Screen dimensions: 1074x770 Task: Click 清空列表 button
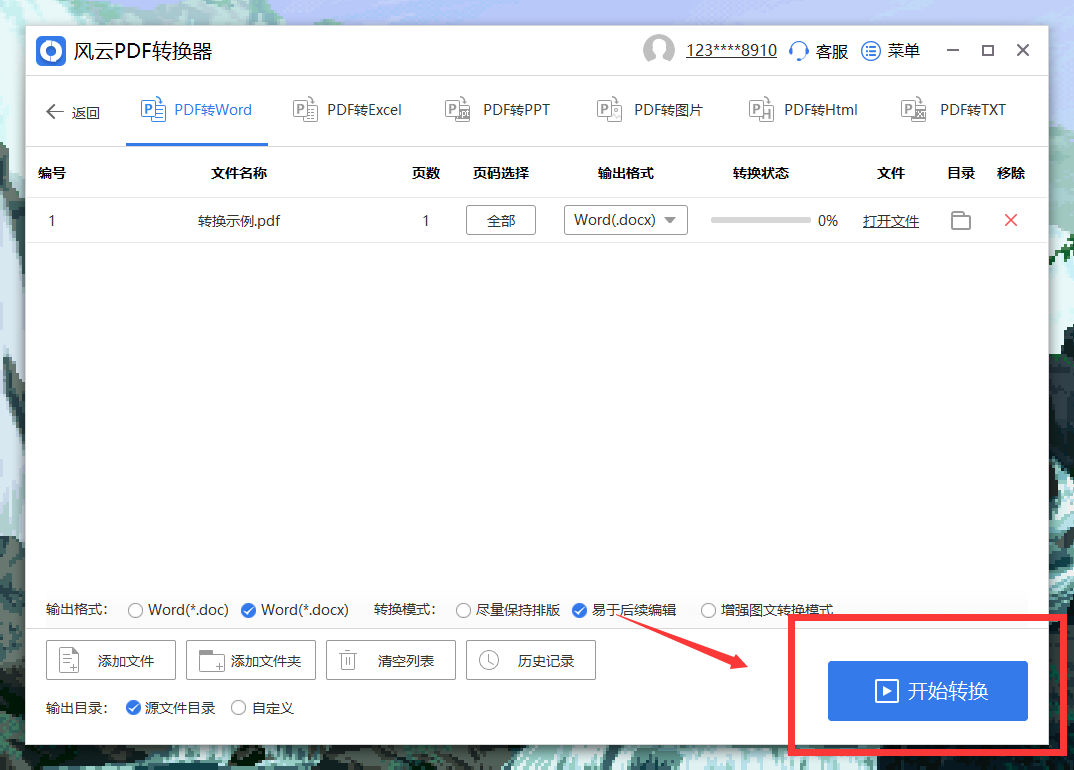point(390,660)
